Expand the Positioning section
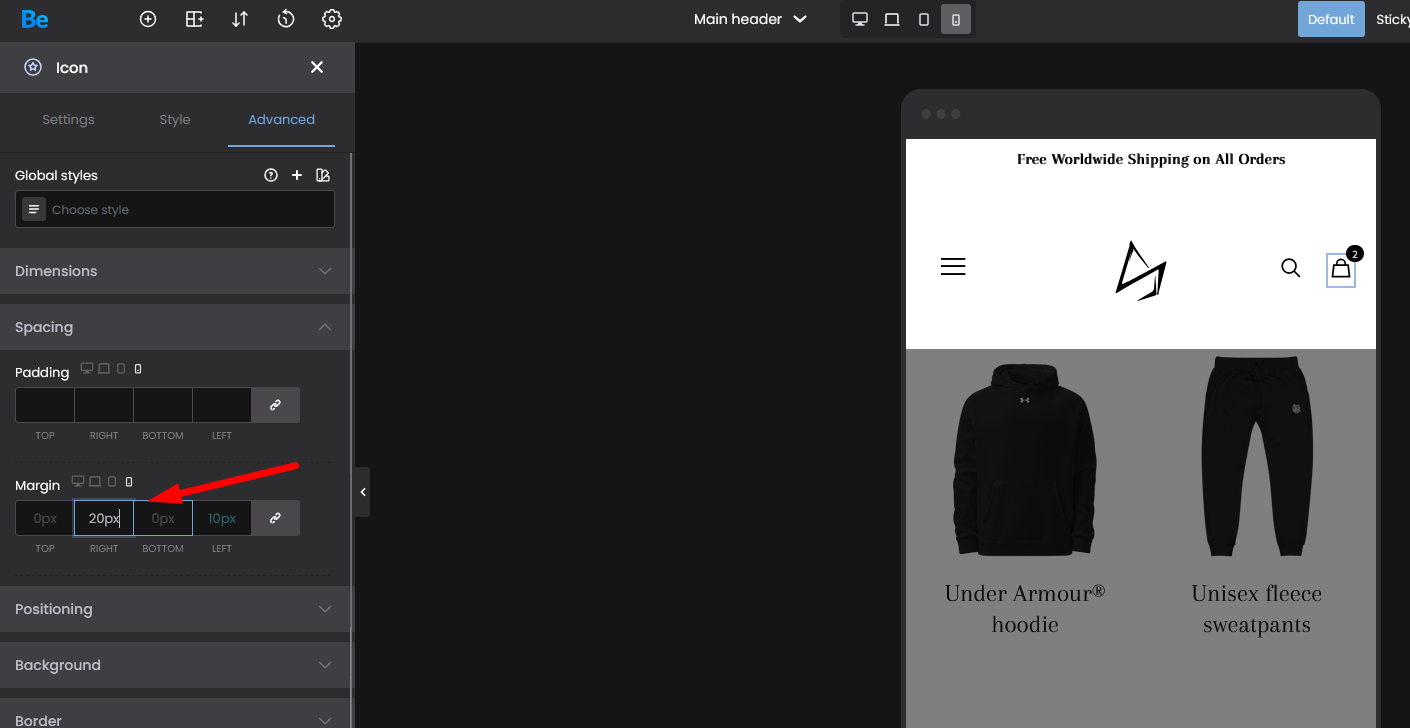 pos(176,609)
